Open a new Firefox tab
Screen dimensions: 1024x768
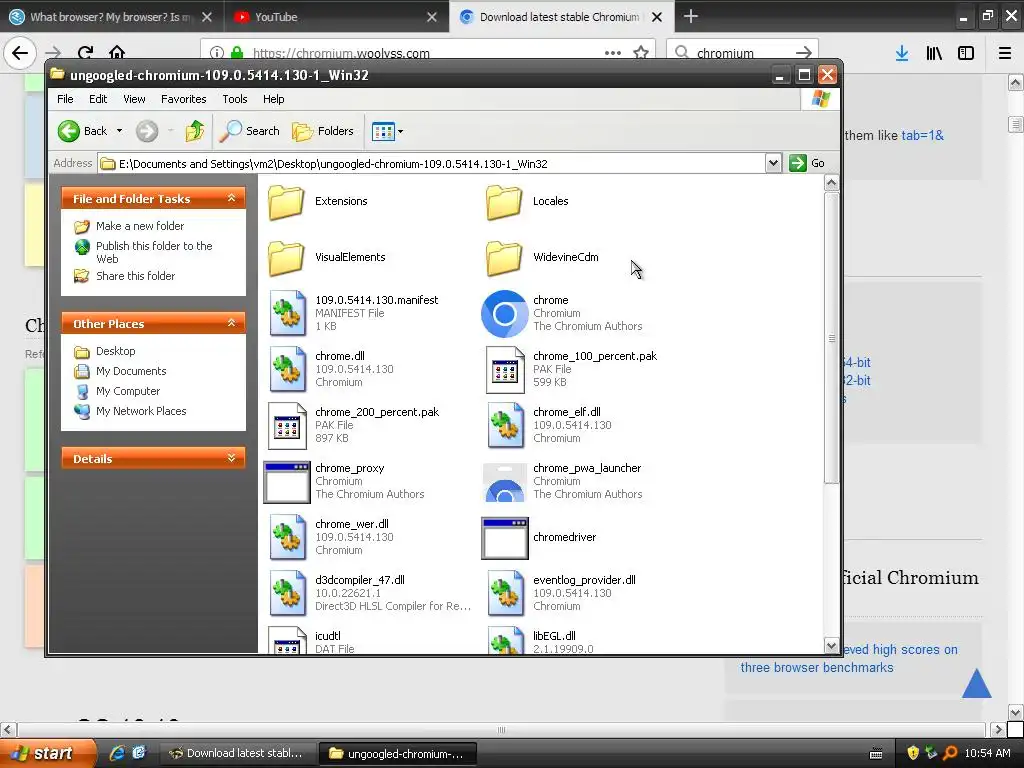691,16
